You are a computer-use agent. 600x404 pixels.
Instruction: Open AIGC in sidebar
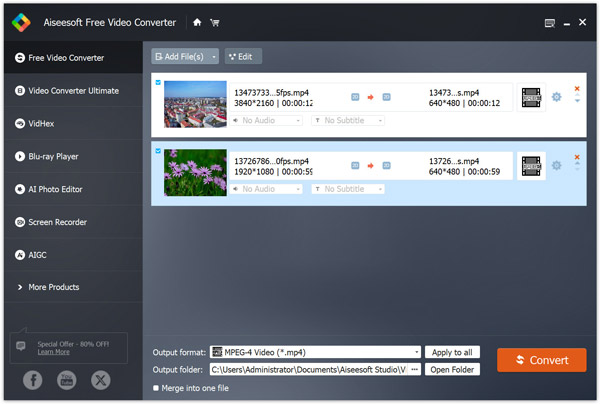click(x=73, y=255)
